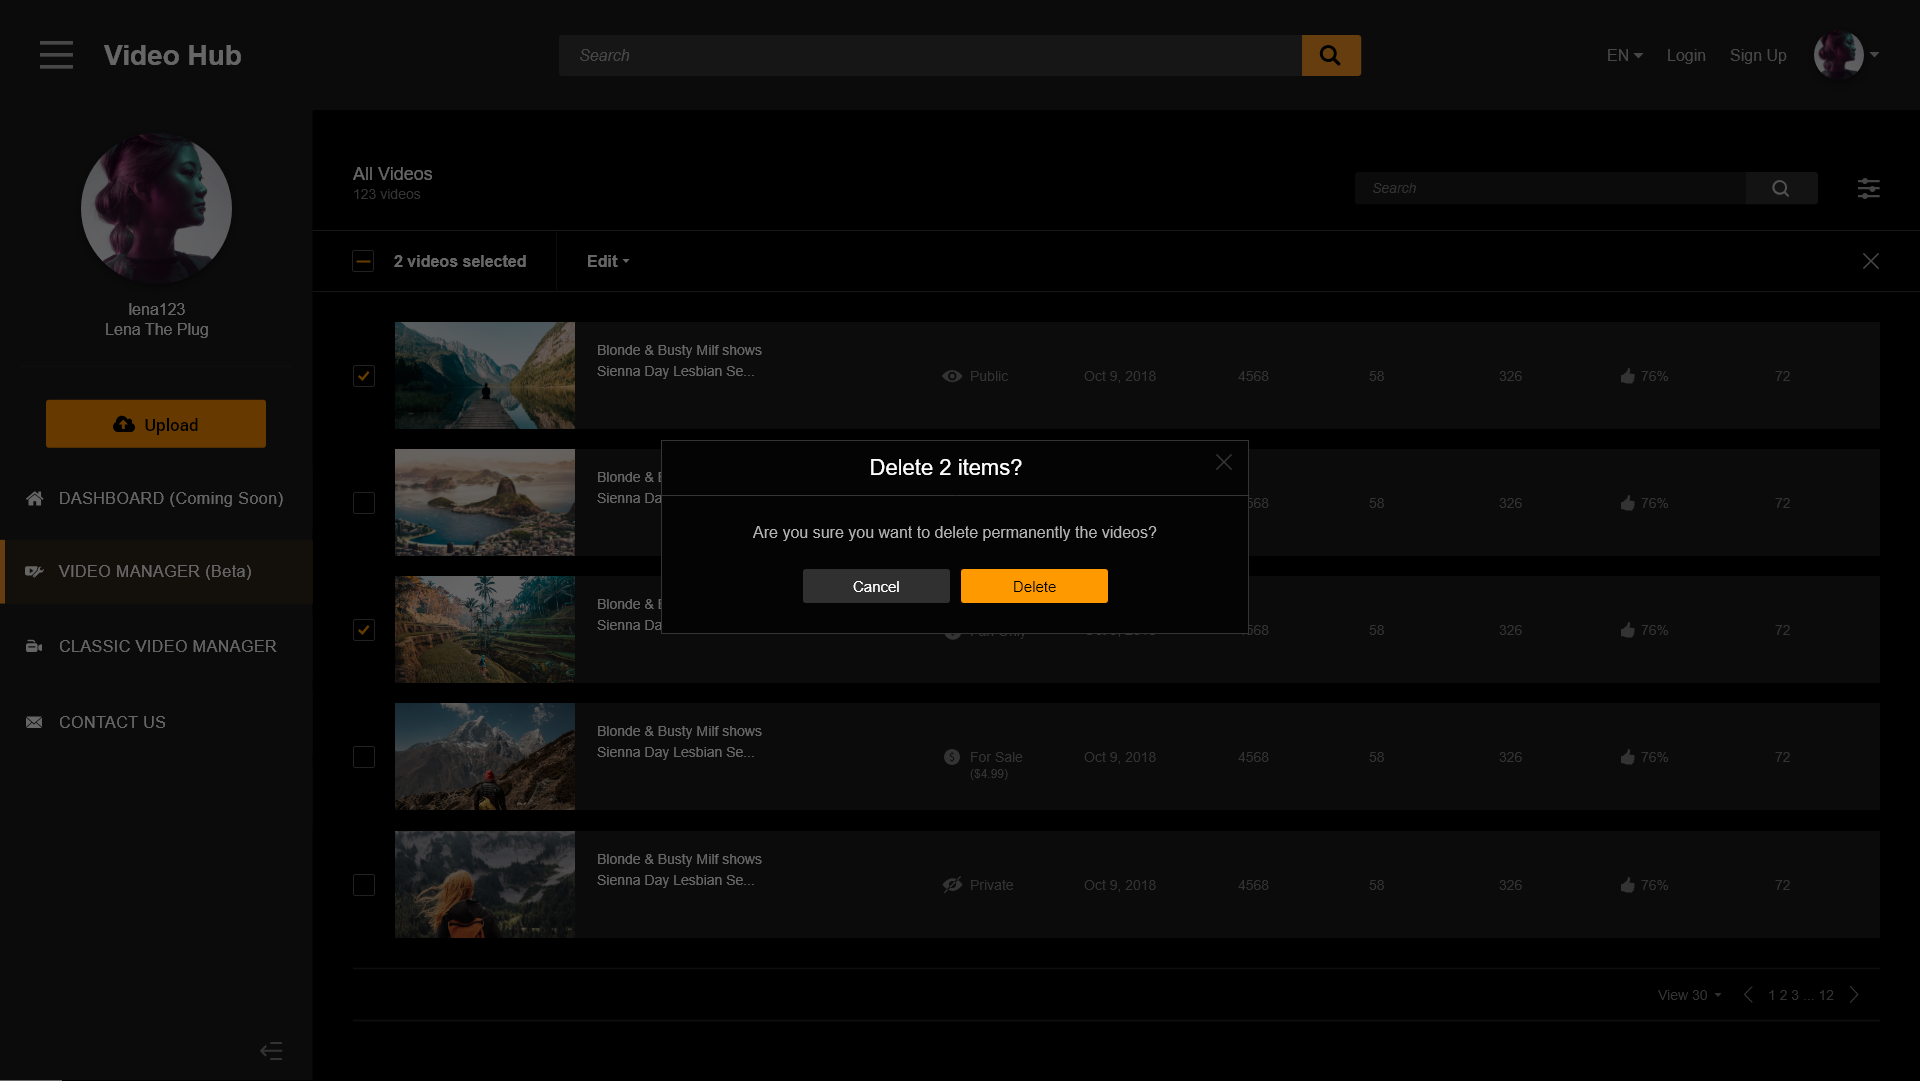The width and height of the screenshot is (1920, 1081).
Task: Collapse the sidebar with arrow icon
Action: click(271, 1050)
